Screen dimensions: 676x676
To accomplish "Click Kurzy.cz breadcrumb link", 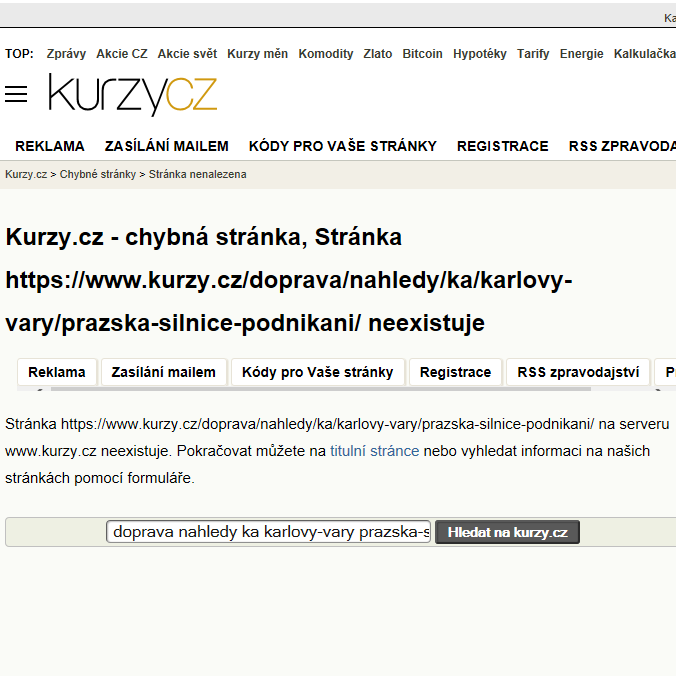I will point(26,175).
